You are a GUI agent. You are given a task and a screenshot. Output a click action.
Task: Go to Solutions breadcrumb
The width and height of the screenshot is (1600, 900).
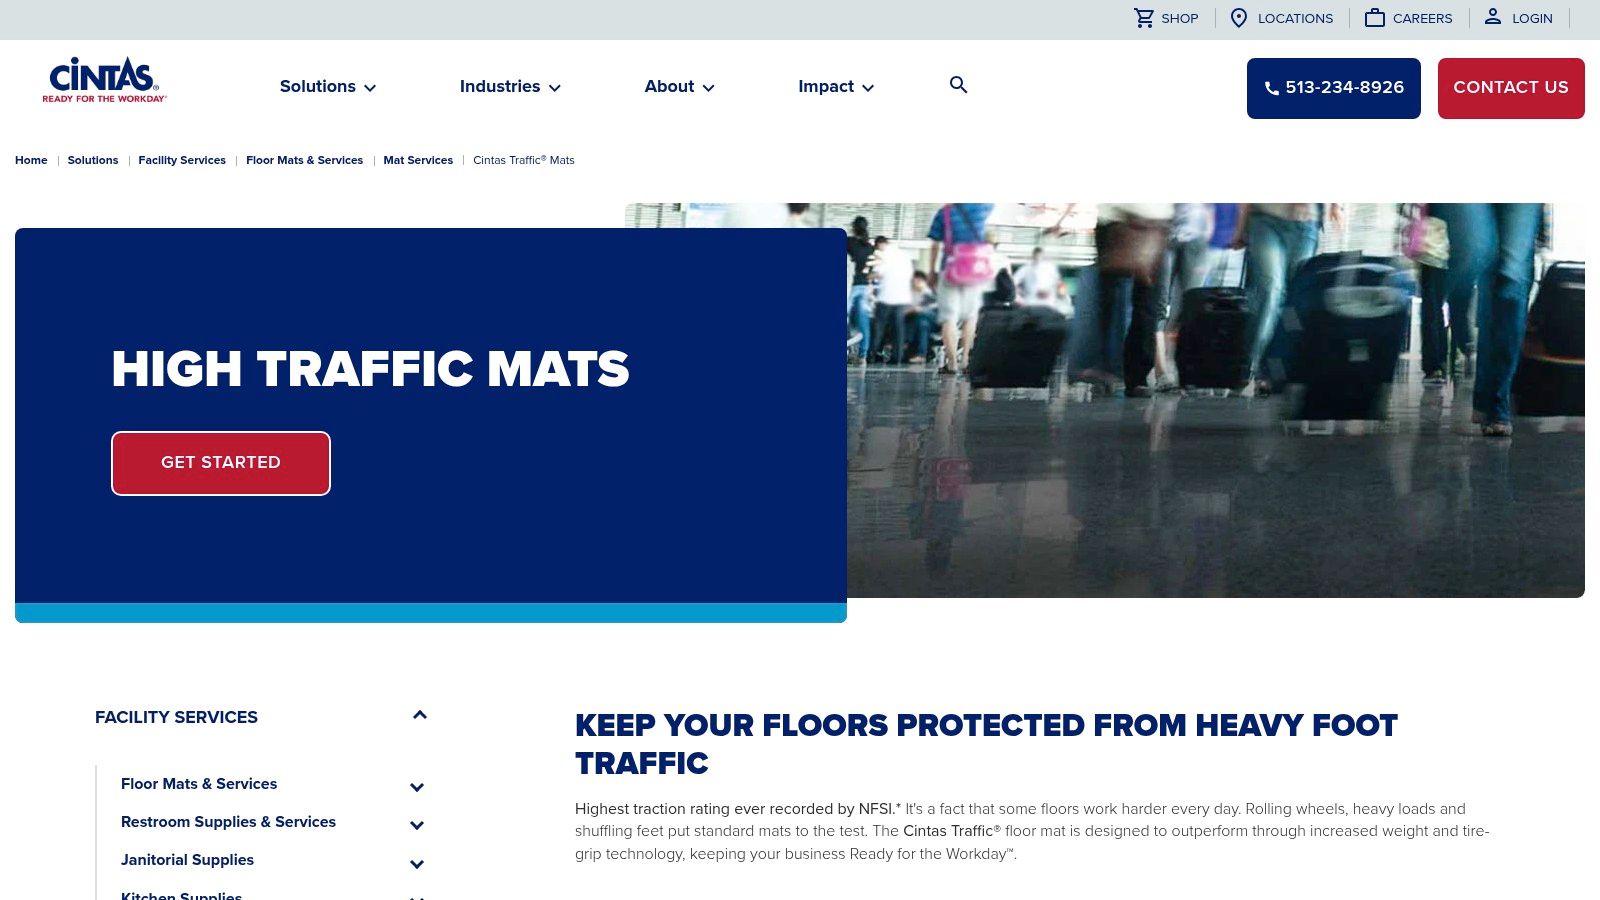(x=93, y=160)
